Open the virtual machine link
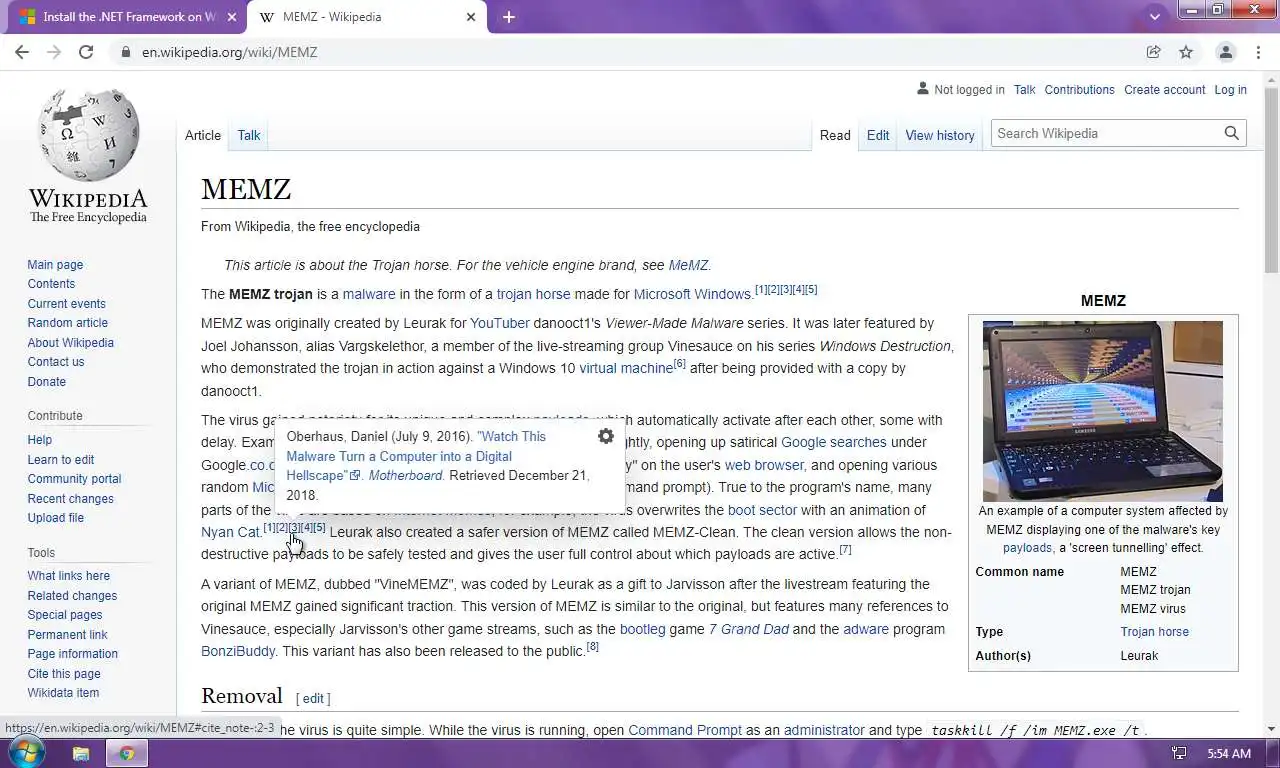 point(626,368)
